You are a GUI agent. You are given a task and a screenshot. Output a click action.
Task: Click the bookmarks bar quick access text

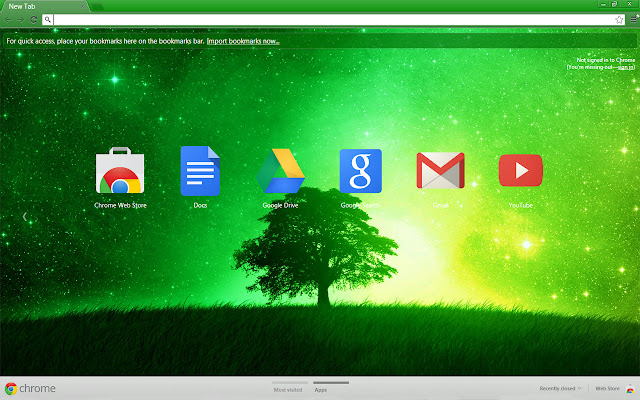click(x=105, y=41)
